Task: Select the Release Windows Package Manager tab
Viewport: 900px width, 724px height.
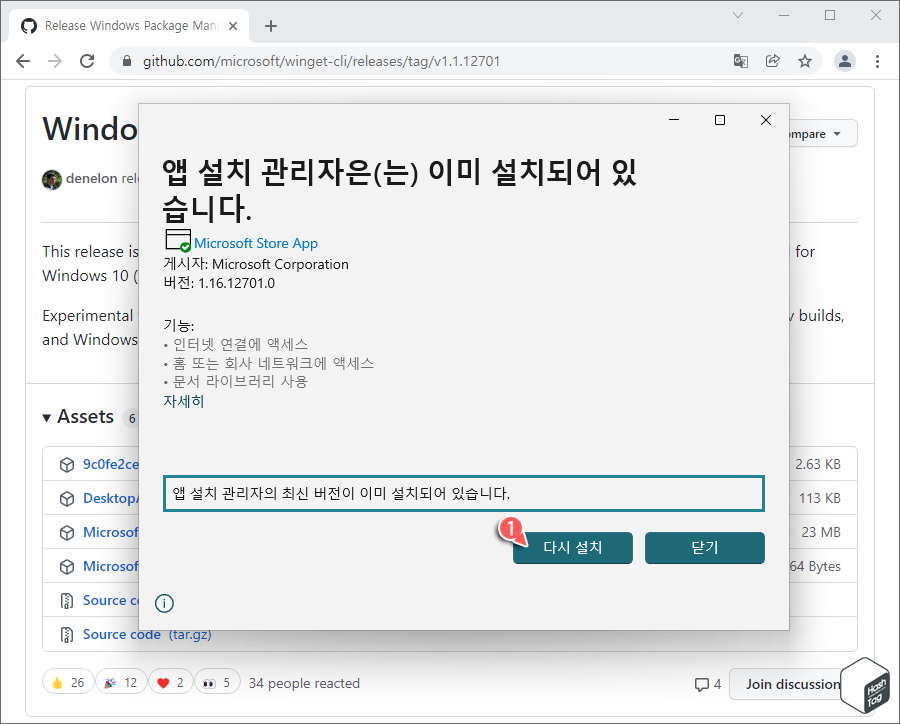Action: 129,26
